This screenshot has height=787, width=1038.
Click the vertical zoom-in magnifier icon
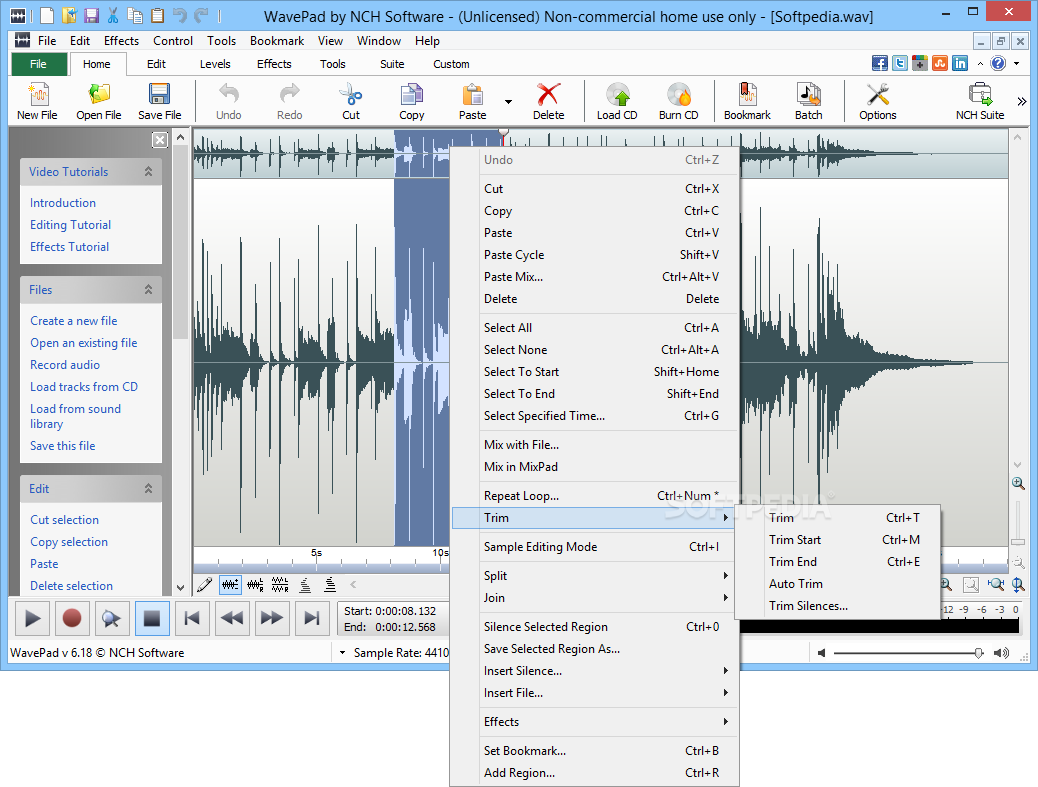click(x=1018, y=484)
